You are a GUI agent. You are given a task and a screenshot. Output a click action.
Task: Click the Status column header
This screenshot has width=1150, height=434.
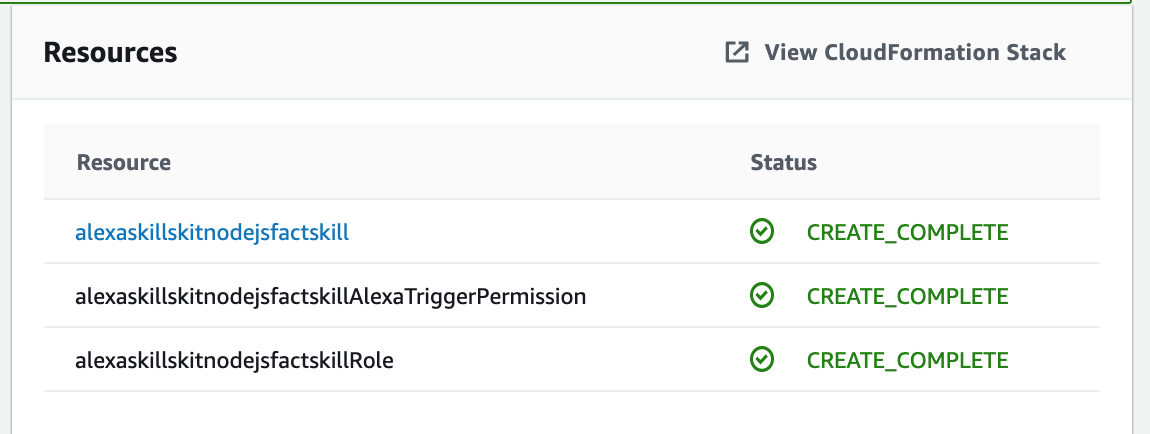(783, 162)
